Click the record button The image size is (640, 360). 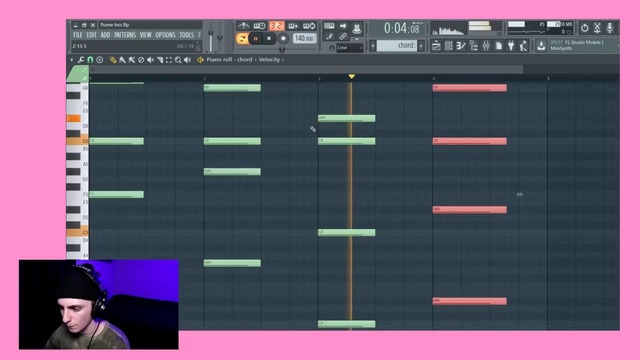click(283, 39)
